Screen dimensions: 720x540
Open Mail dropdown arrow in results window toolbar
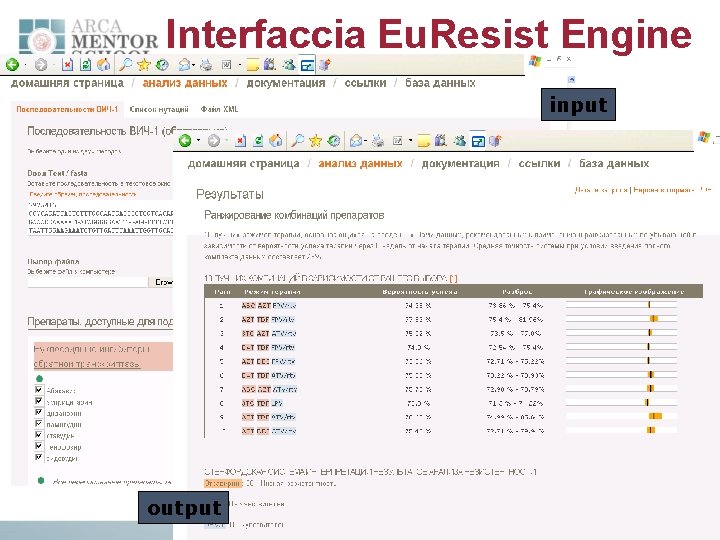(x=365, y=141)
